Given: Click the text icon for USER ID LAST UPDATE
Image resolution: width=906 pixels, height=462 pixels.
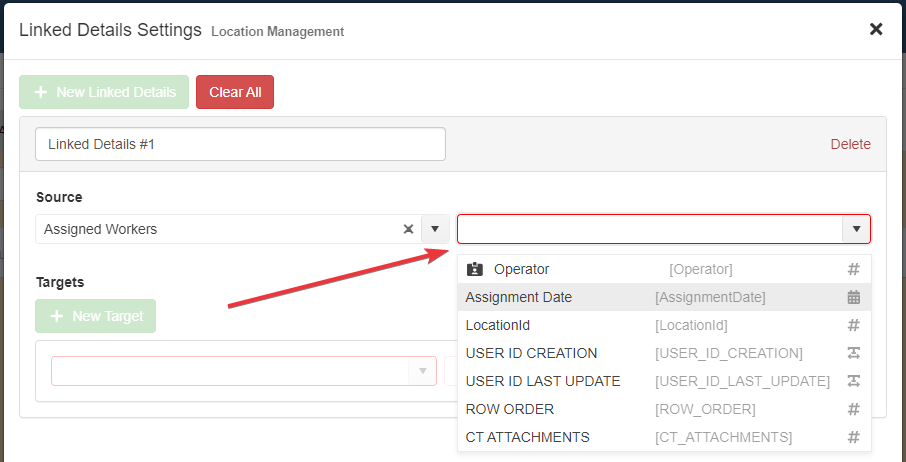Looking at the screenshot, I should [853, 381].
